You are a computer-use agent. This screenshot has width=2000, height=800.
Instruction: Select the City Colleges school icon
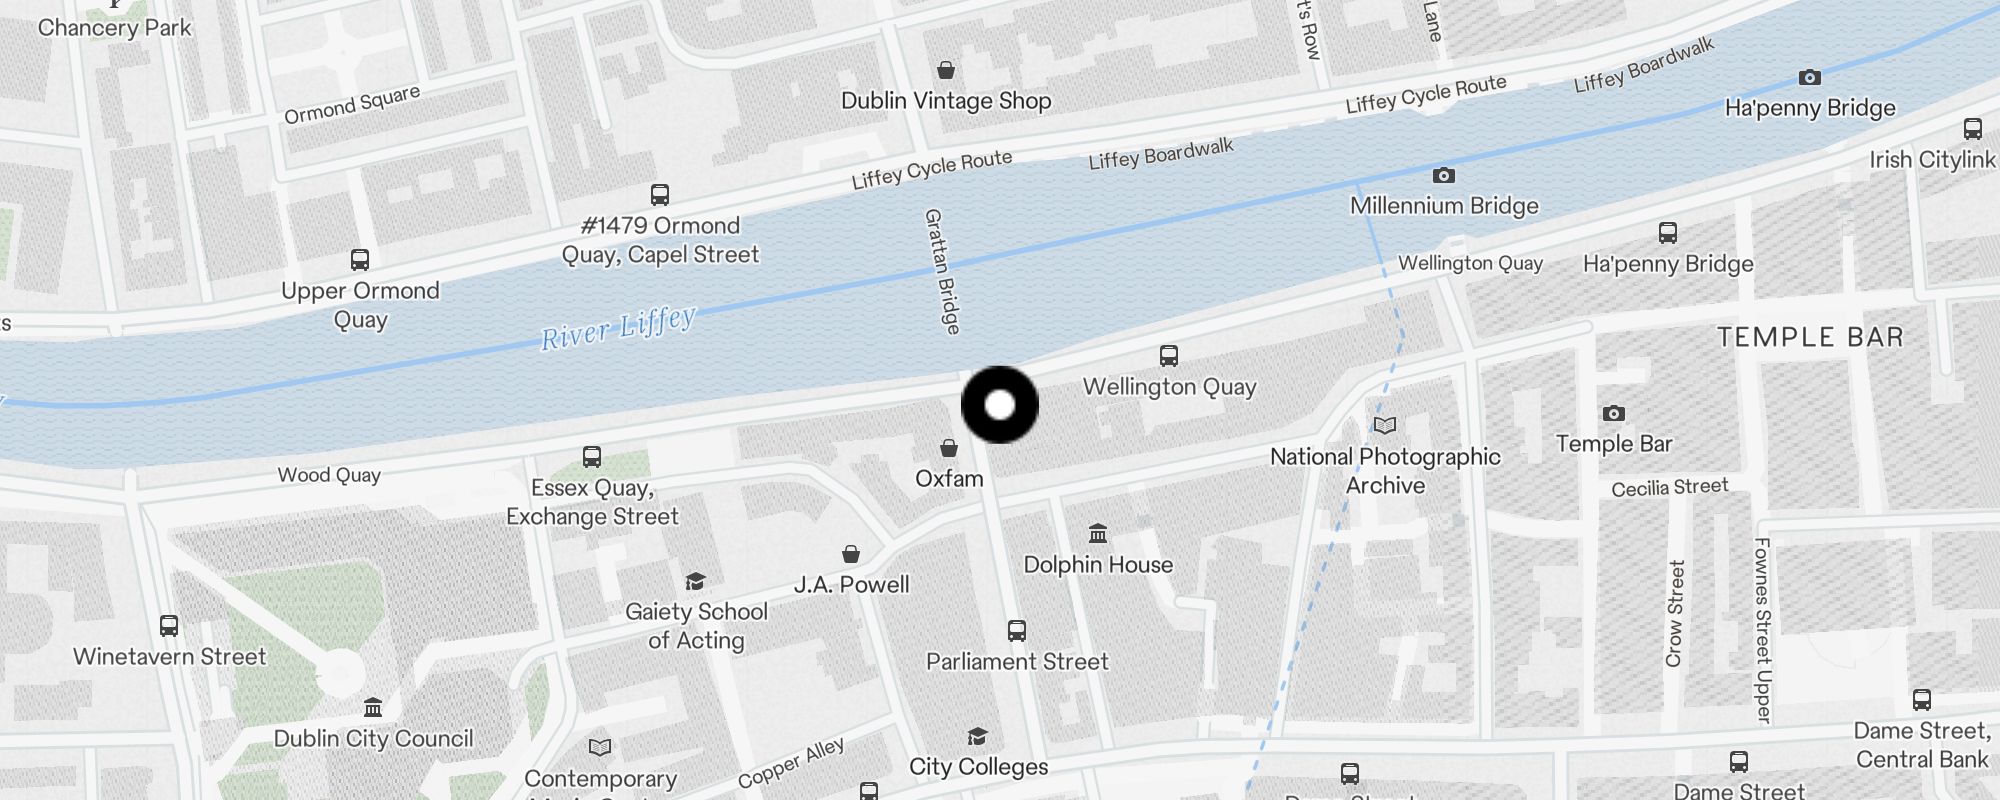[x=978, y=737]
